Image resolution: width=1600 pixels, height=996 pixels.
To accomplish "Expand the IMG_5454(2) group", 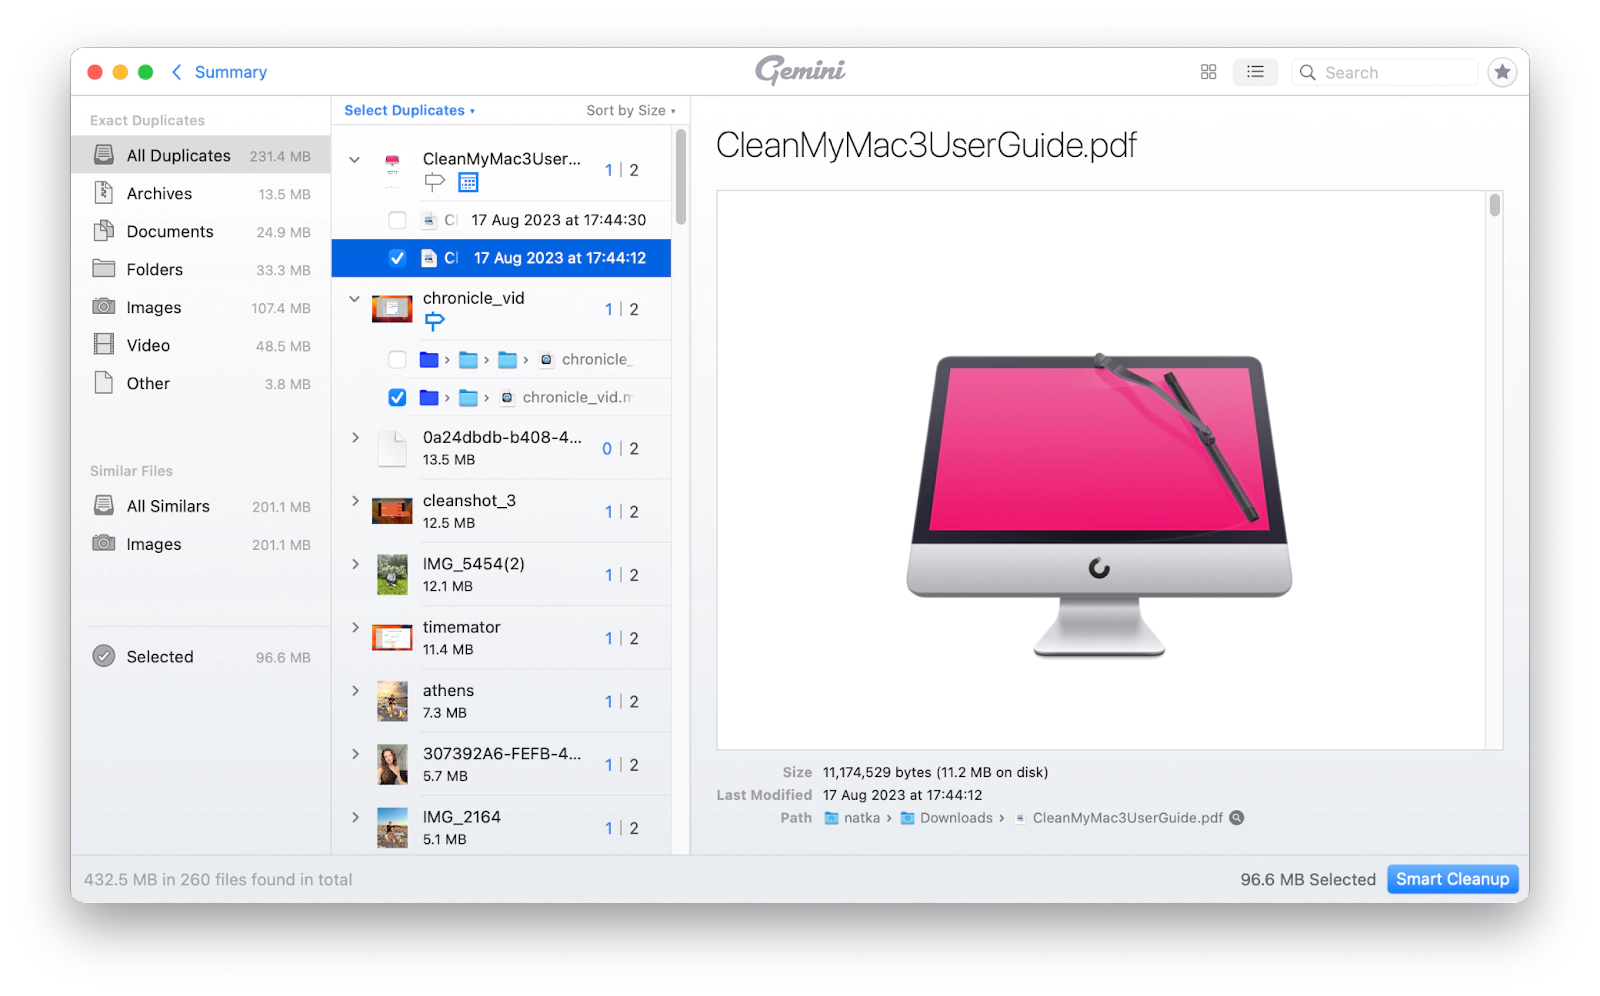I will (x=355, y=564).
